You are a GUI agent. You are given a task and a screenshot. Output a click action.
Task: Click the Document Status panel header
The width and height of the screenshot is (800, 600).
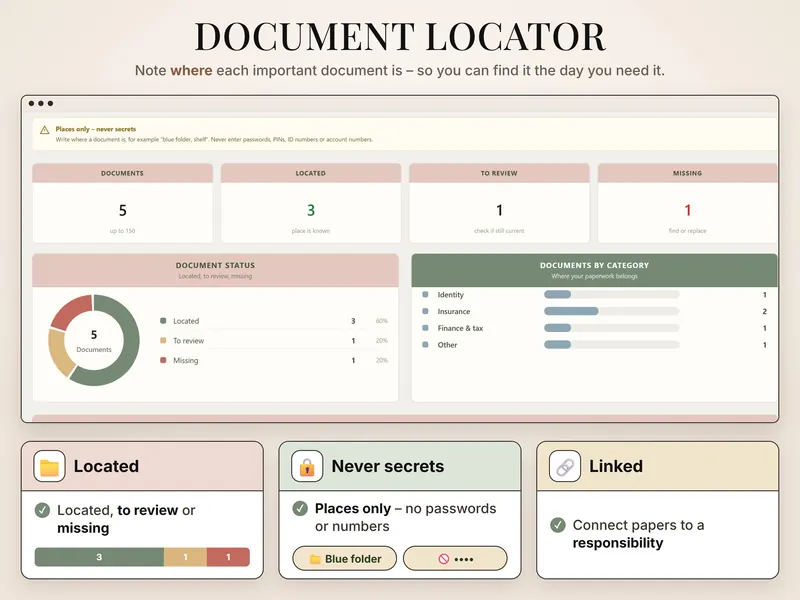[215, 270]
